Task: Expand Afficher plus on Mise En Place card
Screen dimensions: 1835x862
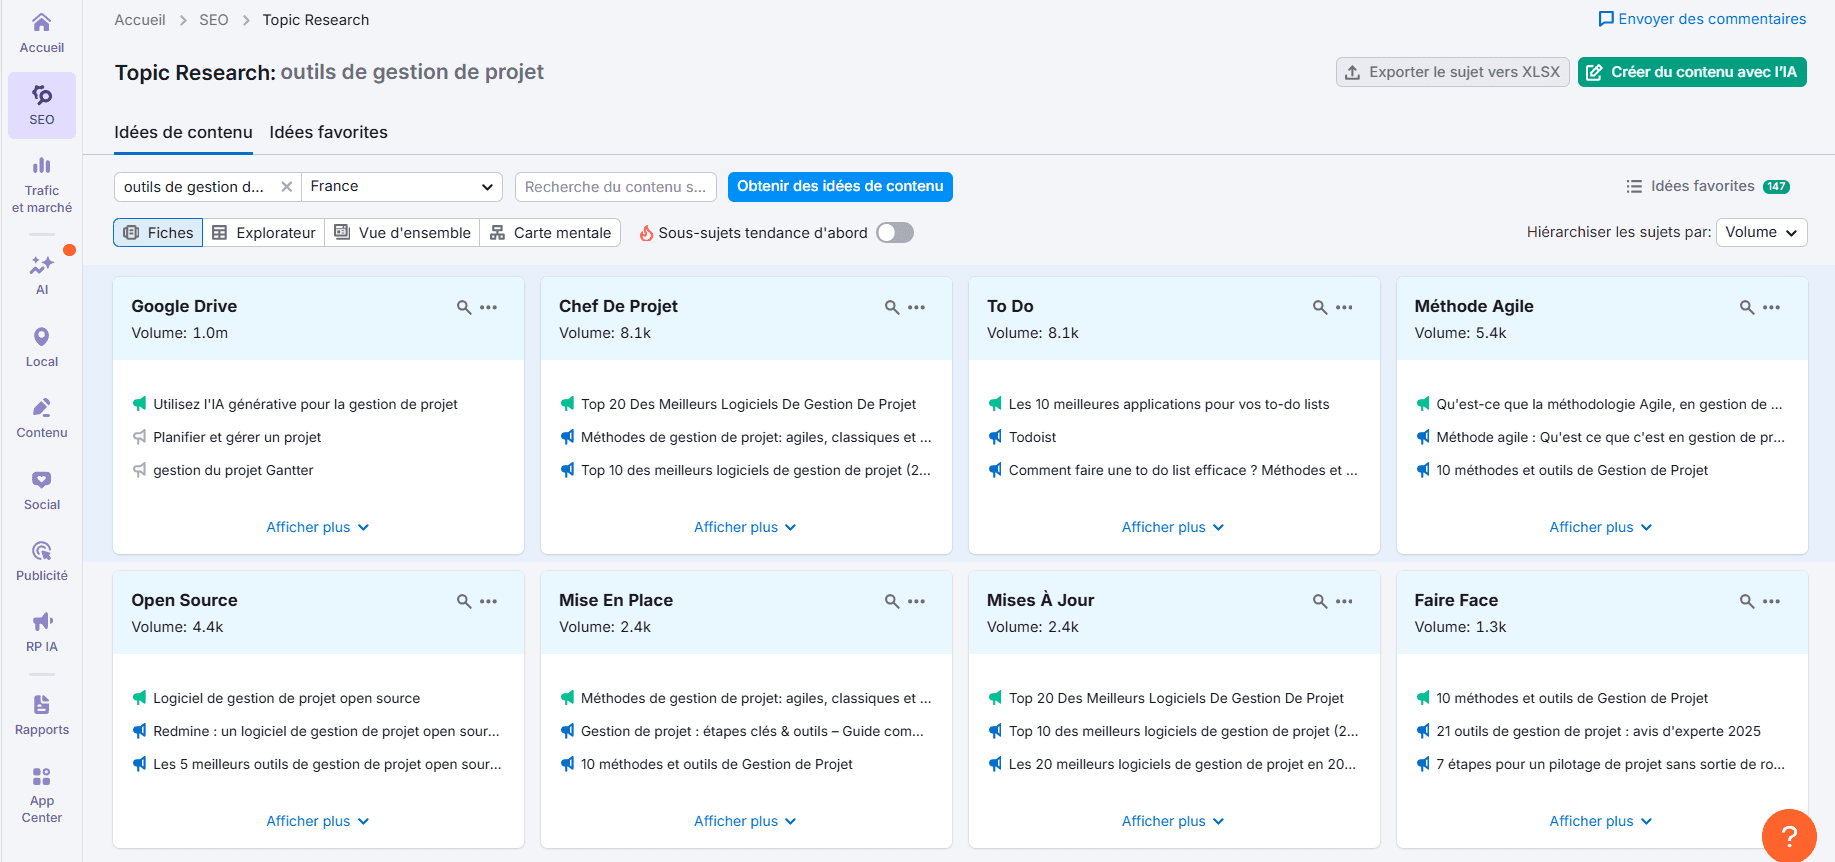Action: point(745,821)
